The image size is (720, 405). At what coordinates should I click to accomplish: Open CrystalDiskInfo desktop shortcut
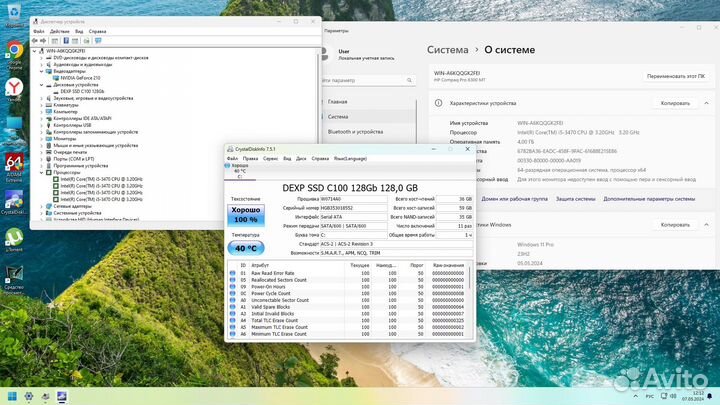tap(14, 202)
